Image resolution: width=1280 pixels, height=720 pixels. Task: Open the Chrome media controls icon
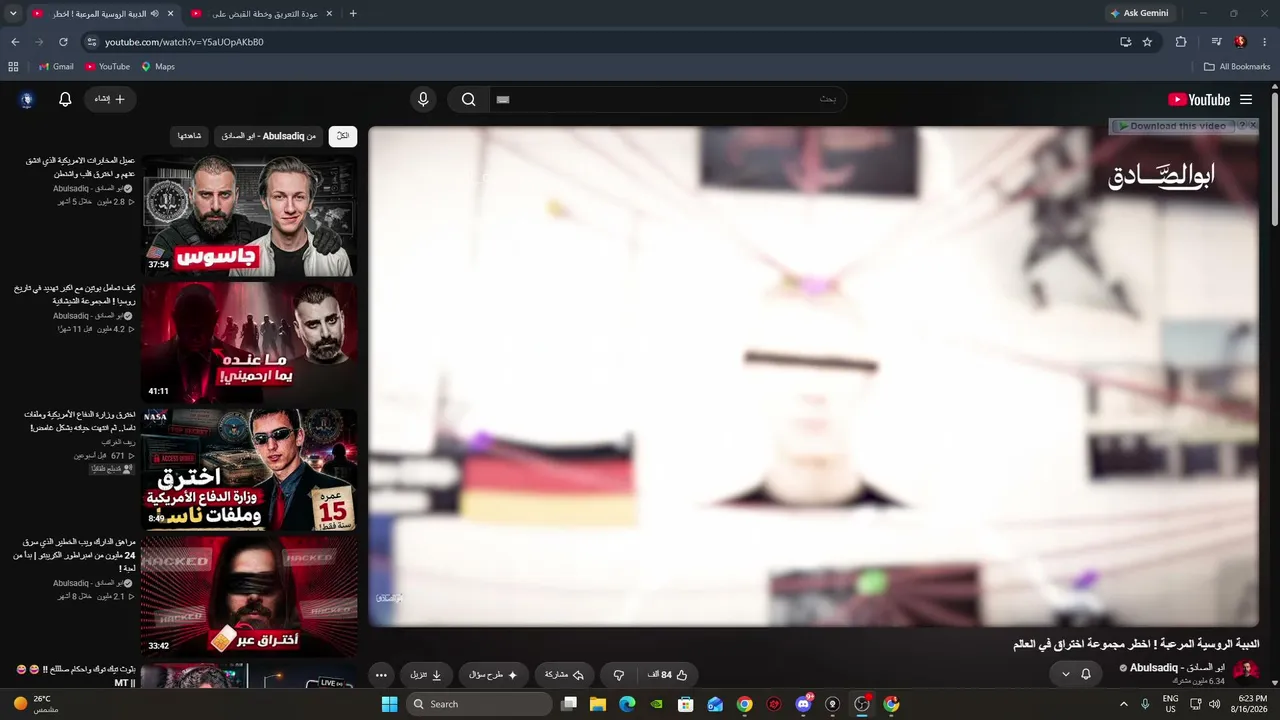tap(1216, 42)
